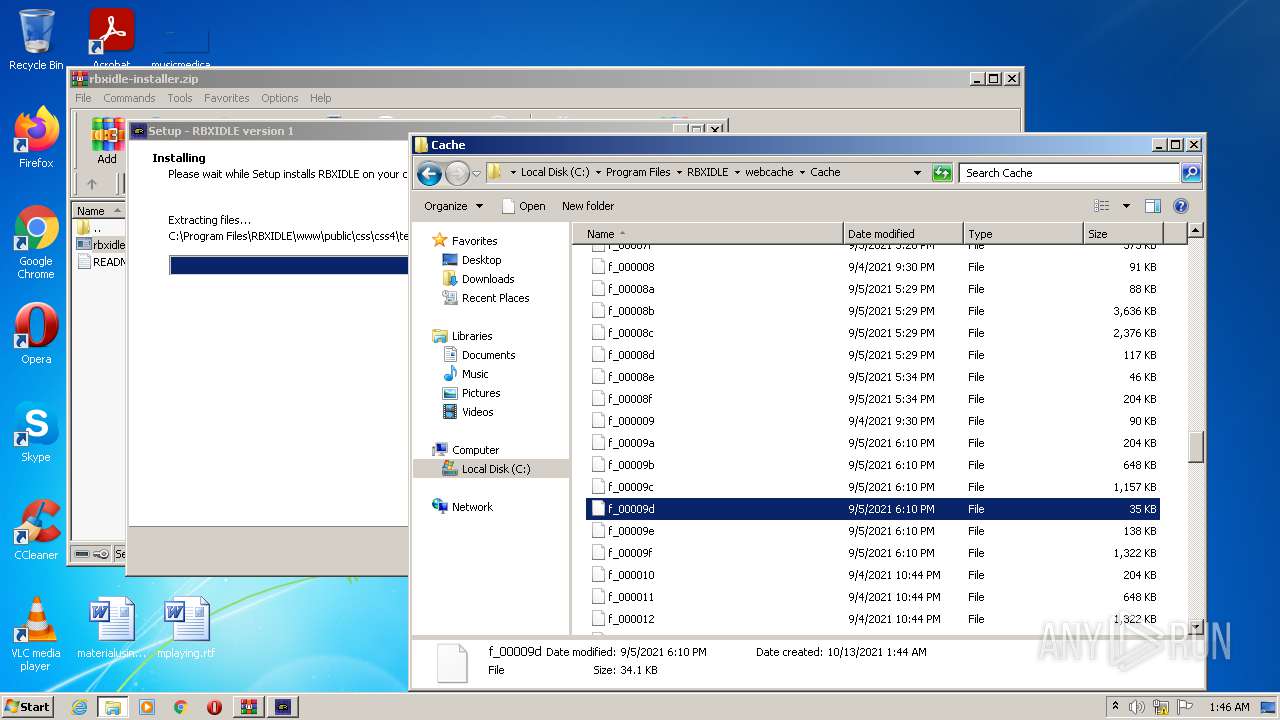
Task: Launch Acrobat Reader from the desktop
Action: coord(111,38)
